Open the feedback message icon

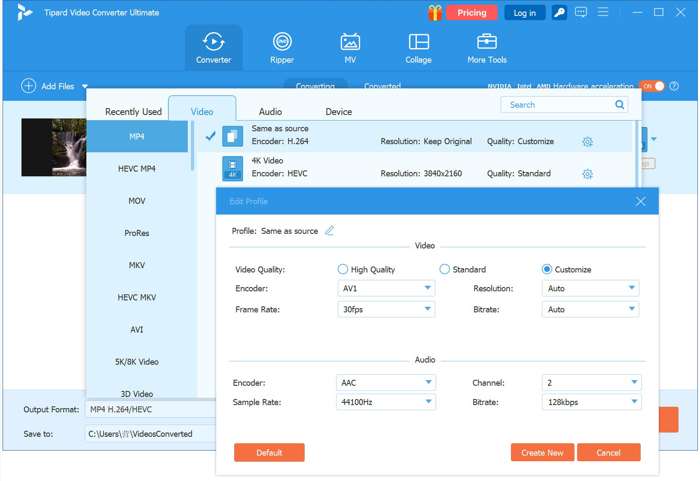(581, 12)
